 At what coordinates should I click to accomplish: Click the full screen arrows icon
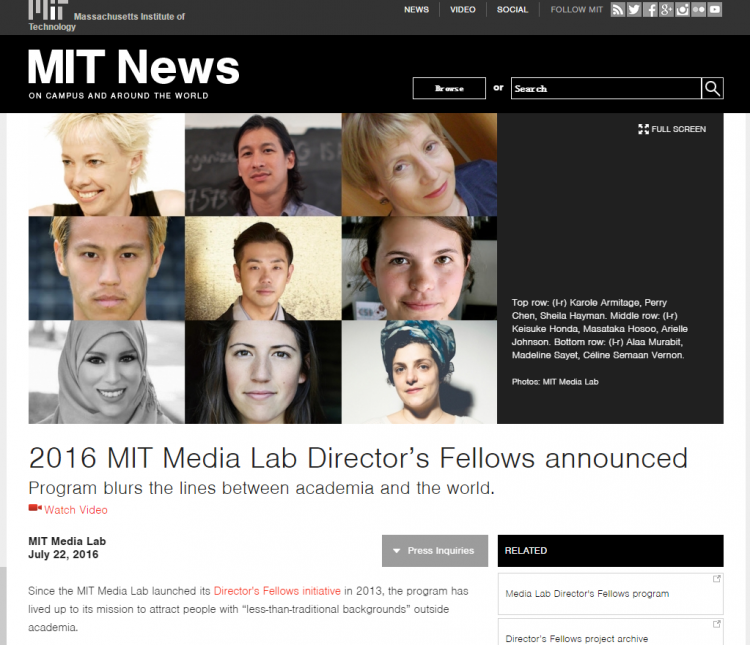[643, 129]
